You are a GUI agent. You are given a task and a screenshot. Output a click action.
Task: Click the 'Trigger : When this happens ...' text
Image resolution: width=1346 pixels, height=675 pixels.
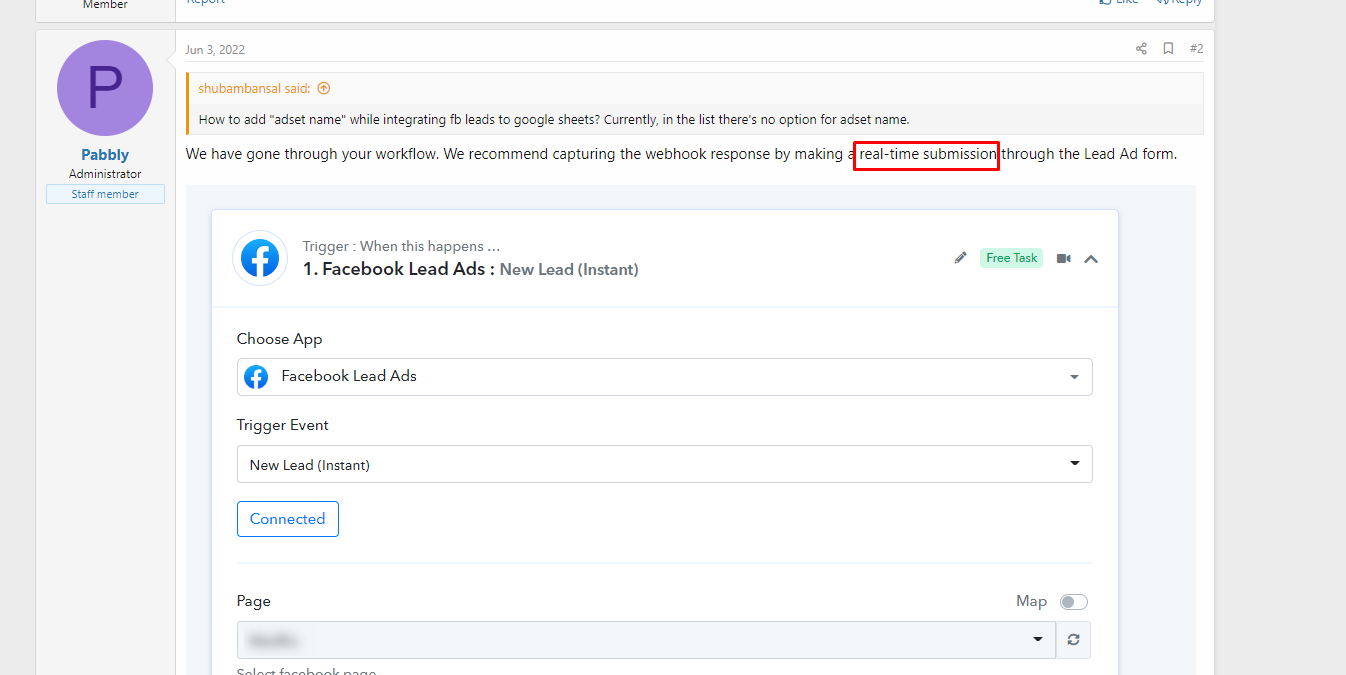(x=401, y=246)
